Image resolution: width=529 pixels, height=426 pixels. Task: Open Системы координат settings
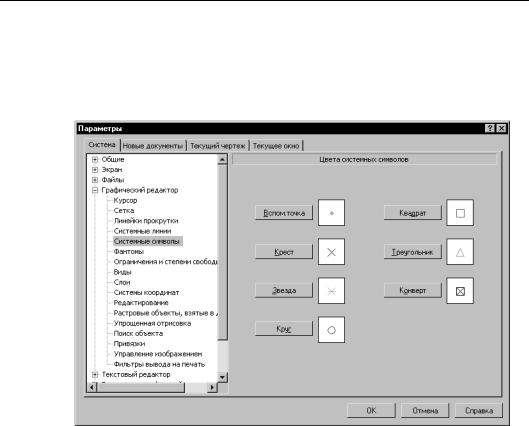146,292
